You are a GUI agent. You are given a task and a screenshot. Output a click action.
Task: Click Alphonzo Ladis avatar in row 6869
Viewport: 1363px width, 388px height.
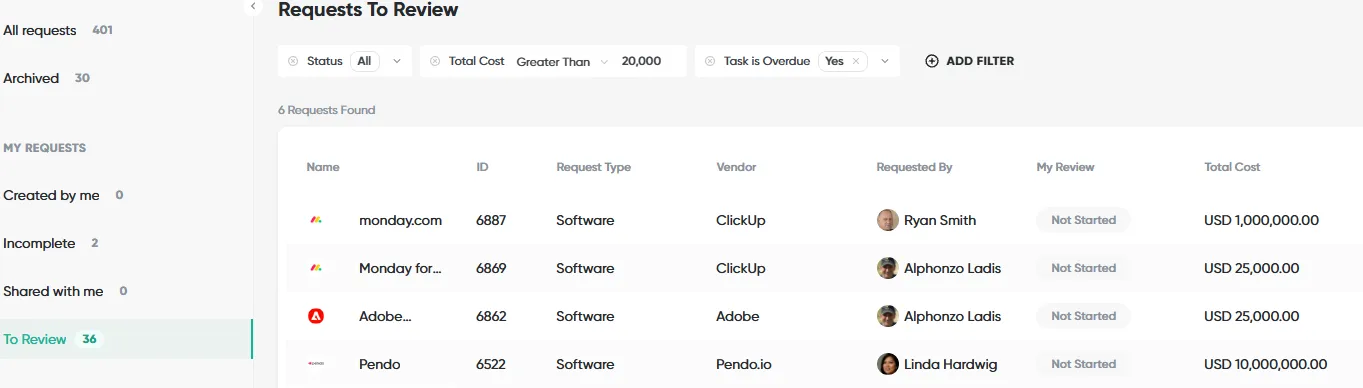[888, 268]
